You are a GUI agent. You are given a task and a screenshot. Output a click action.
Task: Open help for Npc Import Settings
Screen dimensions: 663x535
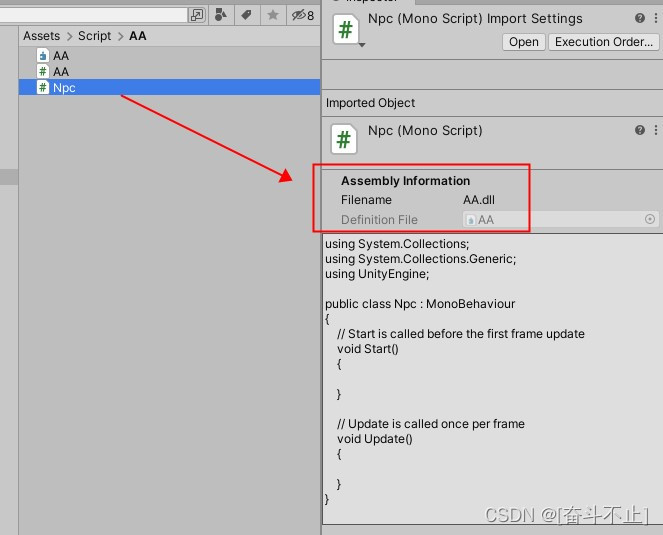click(639, 18)
